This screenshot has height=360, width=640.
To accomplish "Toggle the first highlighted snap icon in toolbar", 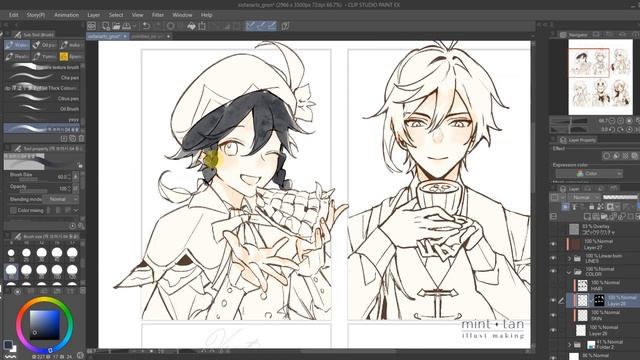I will (x=251, y=26).
